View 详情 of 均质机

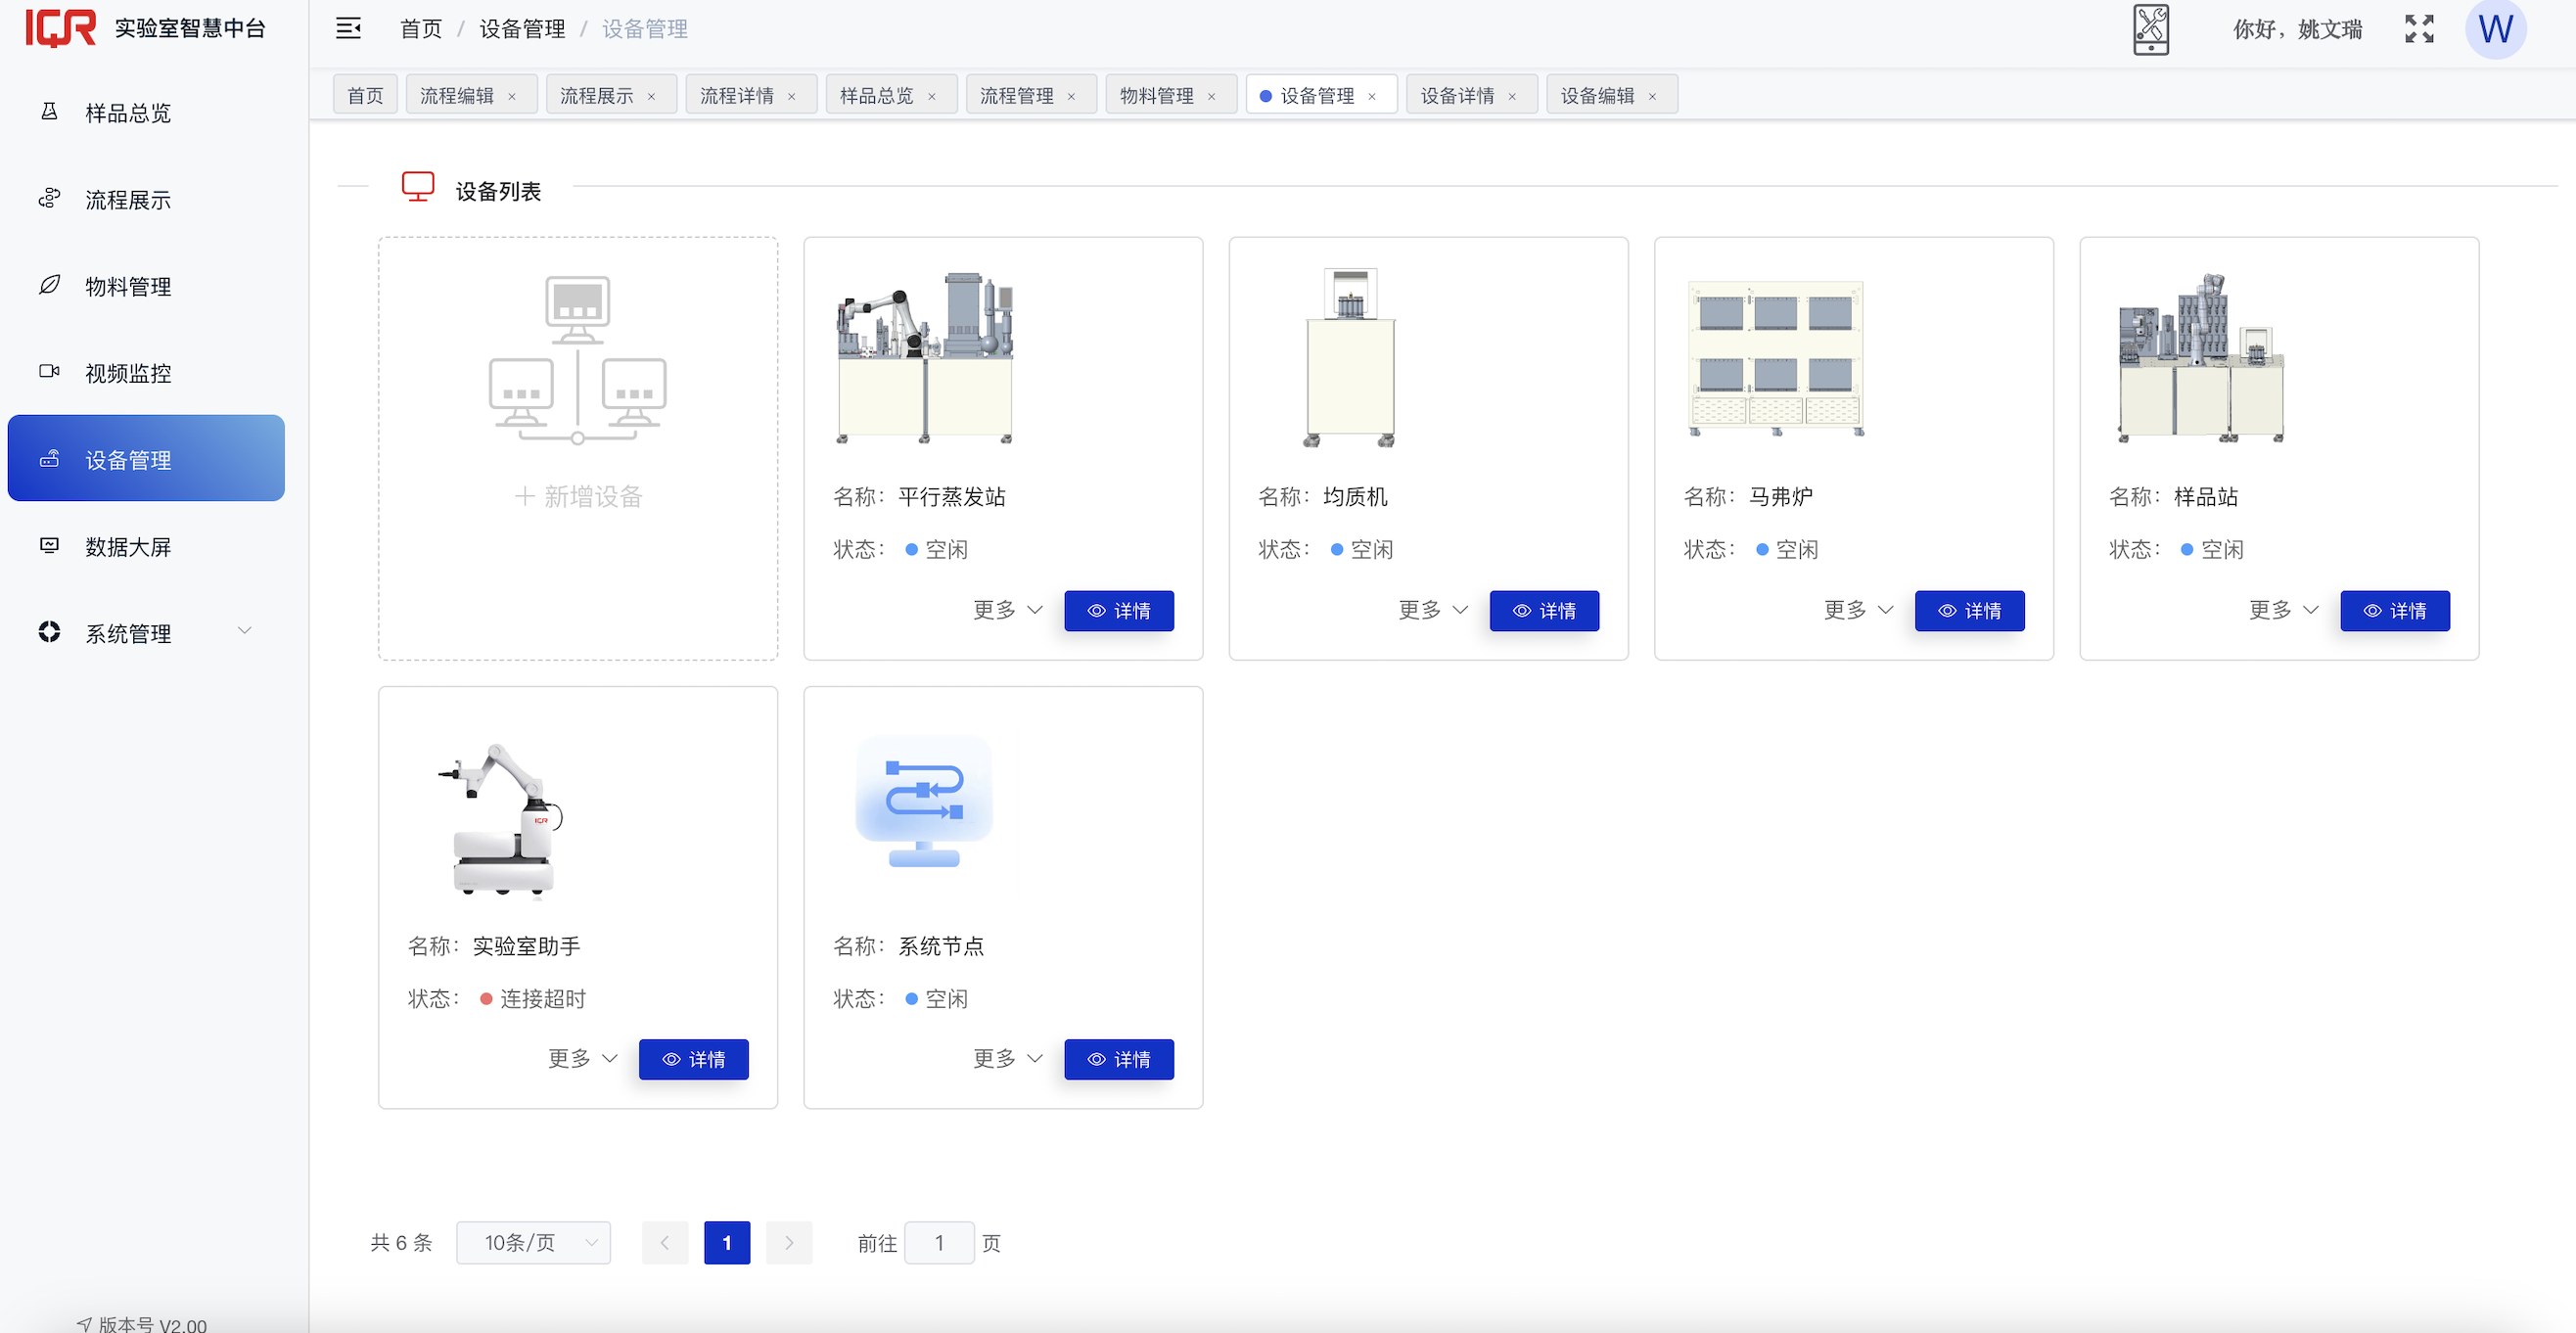click(x=1544, y=611)
